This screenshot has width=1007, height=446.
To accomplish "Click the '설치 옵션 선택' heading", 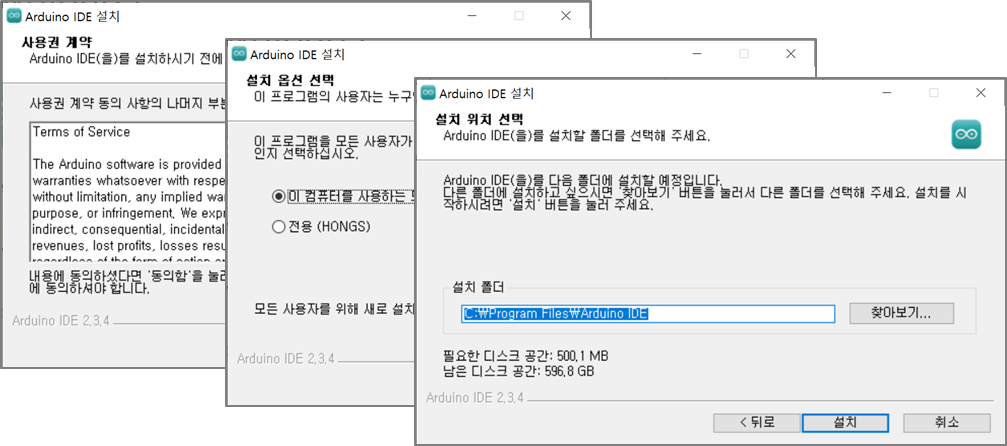I will tap(290, 81).
